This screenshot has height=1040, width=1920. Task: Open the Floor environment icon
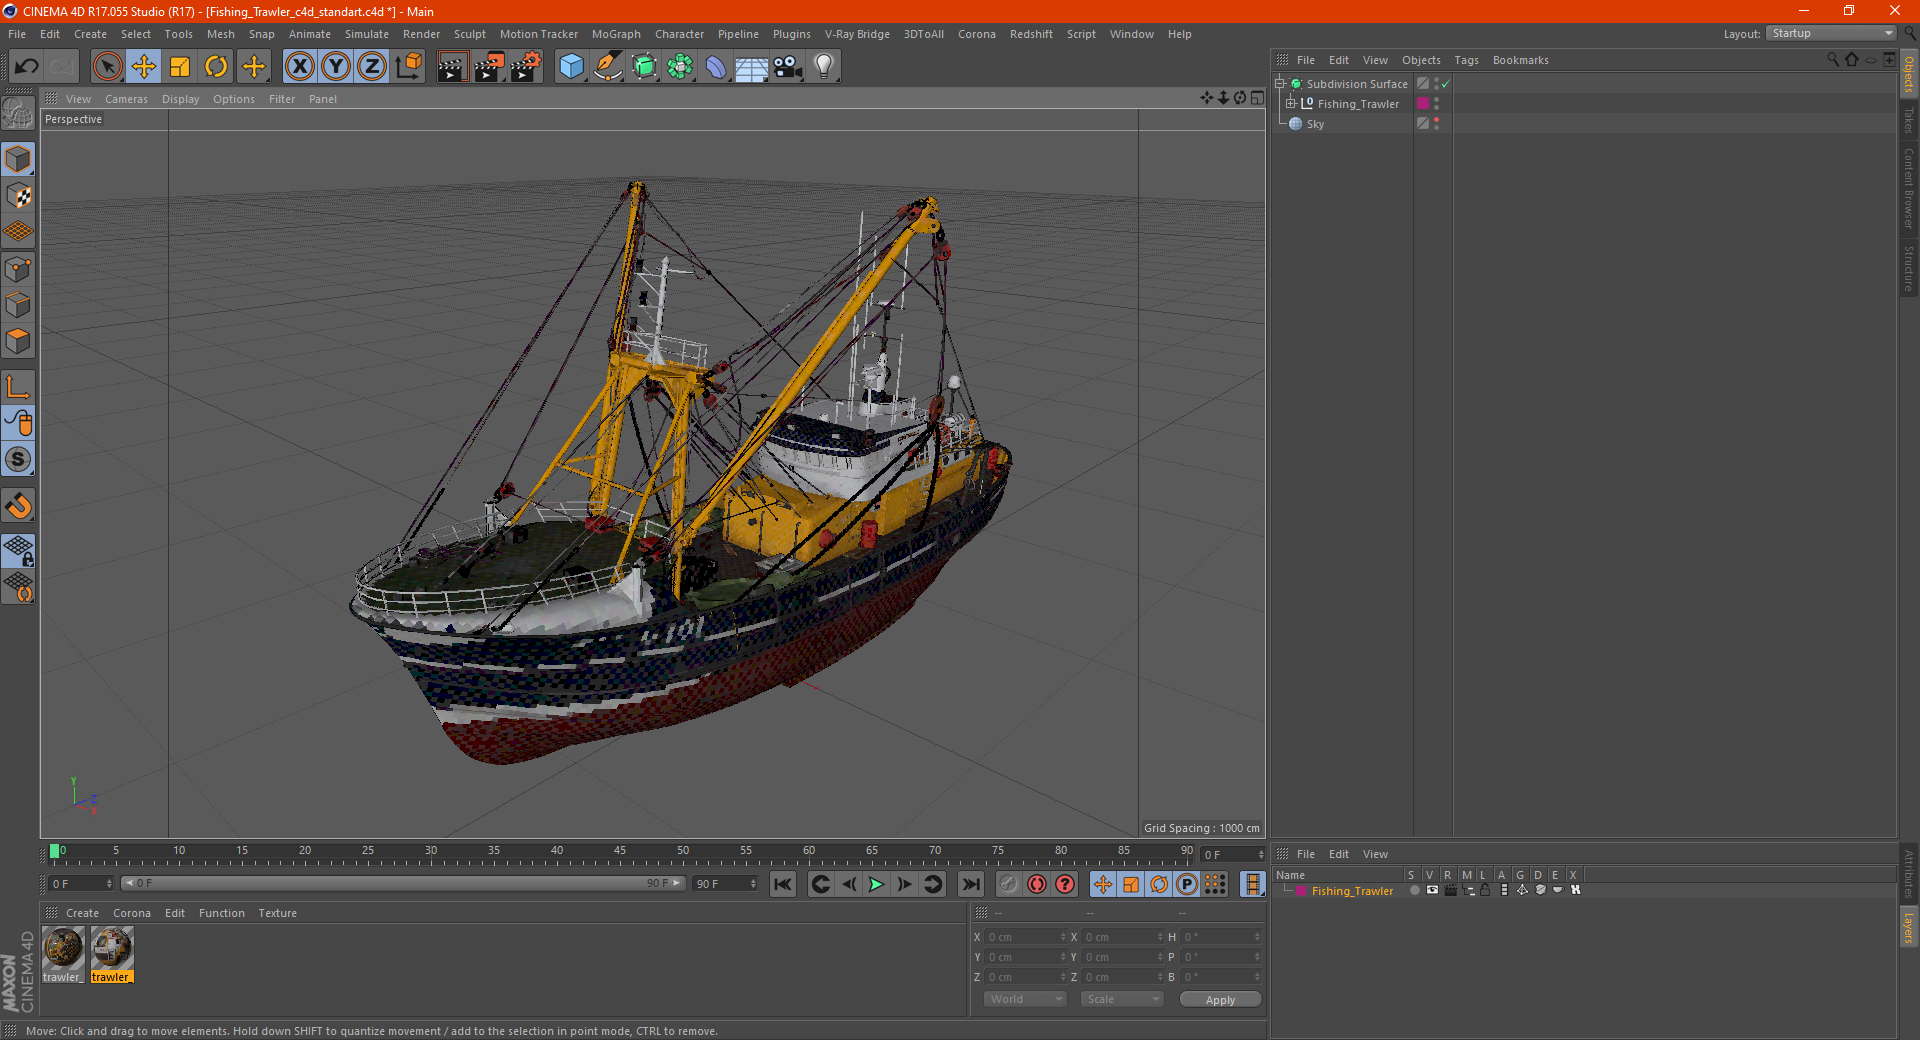coord(751,67)
